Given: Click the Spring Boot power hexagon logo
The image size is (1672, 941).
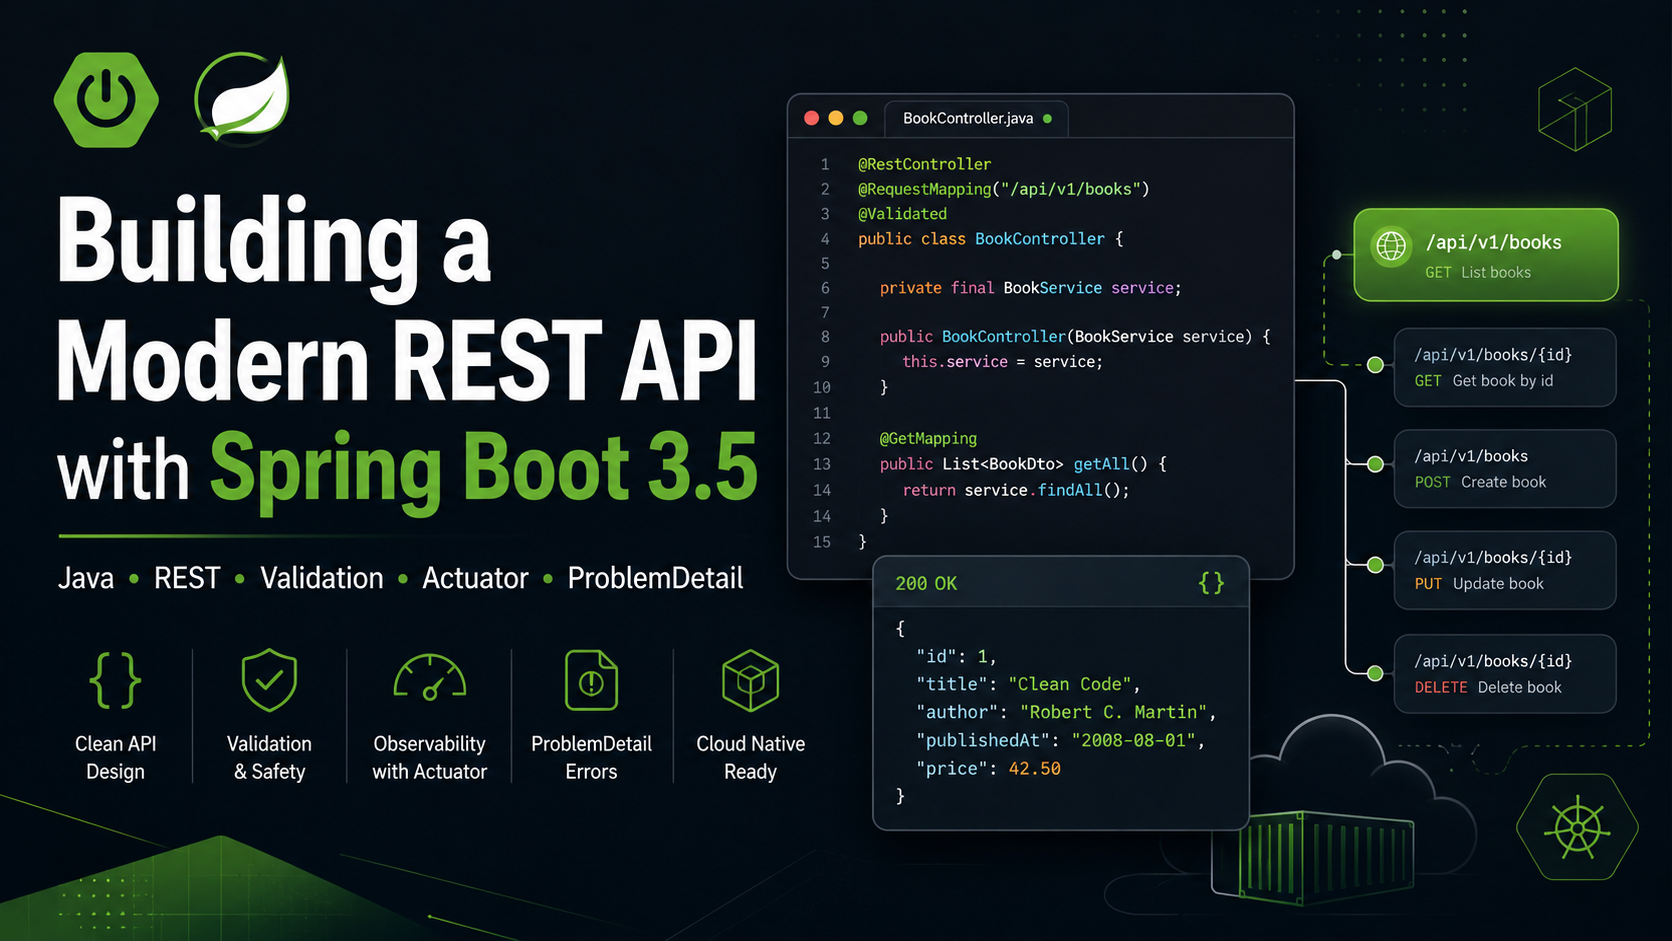Looking at the screenshot, I should click(x=106, y=100).
